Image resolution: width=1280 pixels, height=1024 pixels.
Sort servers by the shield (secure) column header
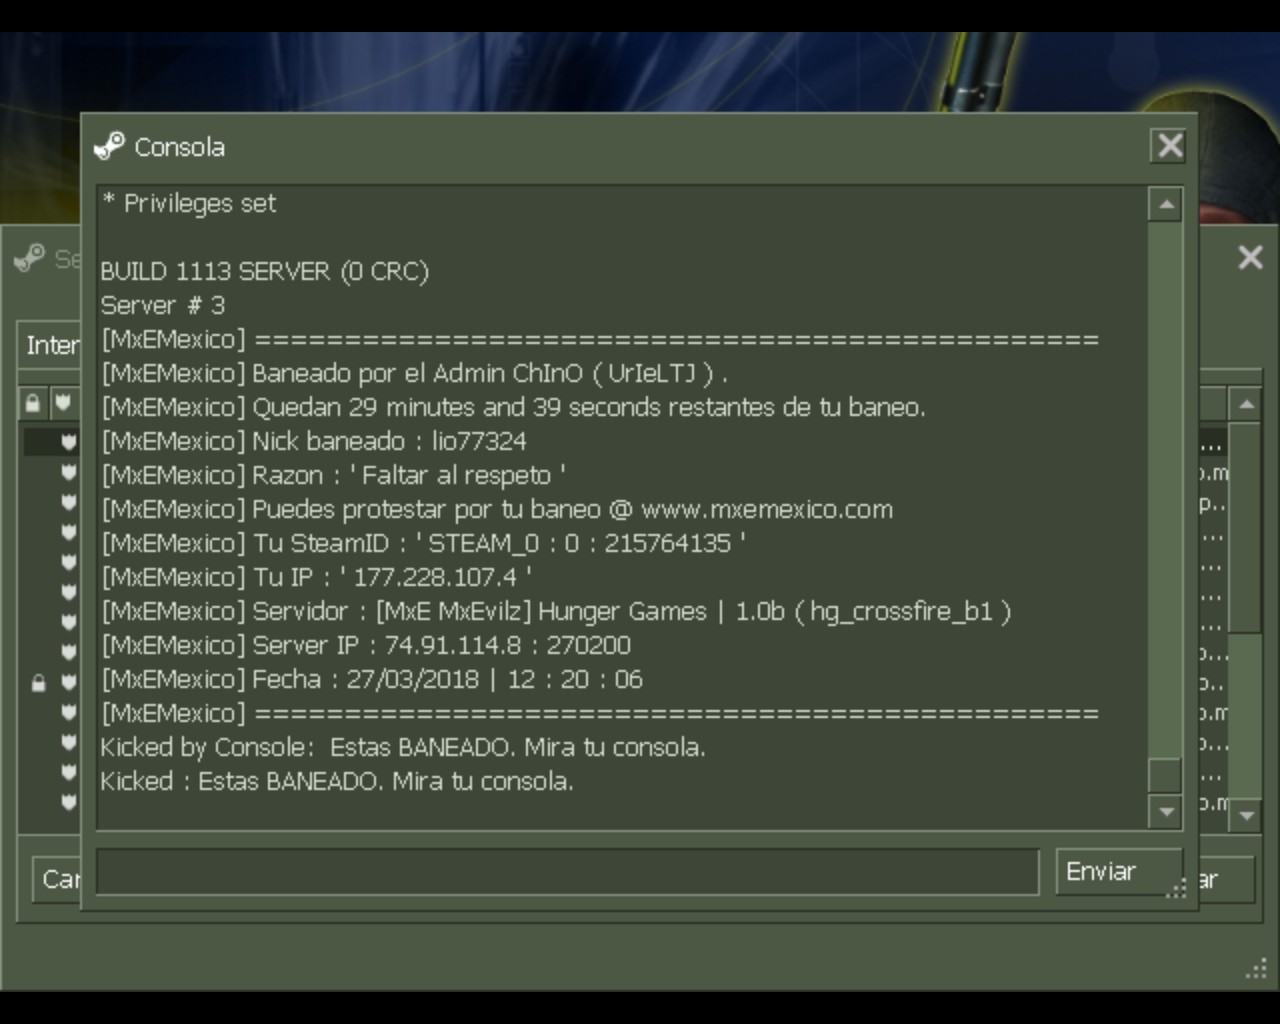(63, 403)
